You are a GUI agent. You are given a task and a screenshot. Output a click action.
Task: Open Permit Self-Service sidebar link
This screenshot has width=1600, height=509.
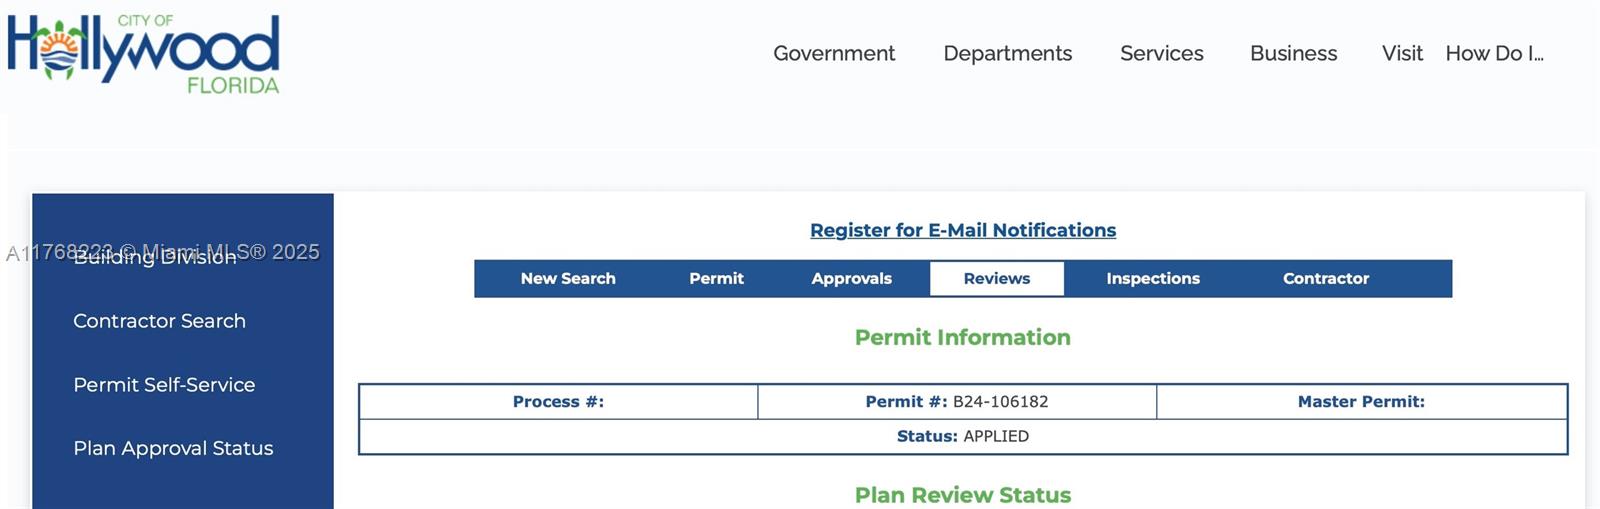164,385
